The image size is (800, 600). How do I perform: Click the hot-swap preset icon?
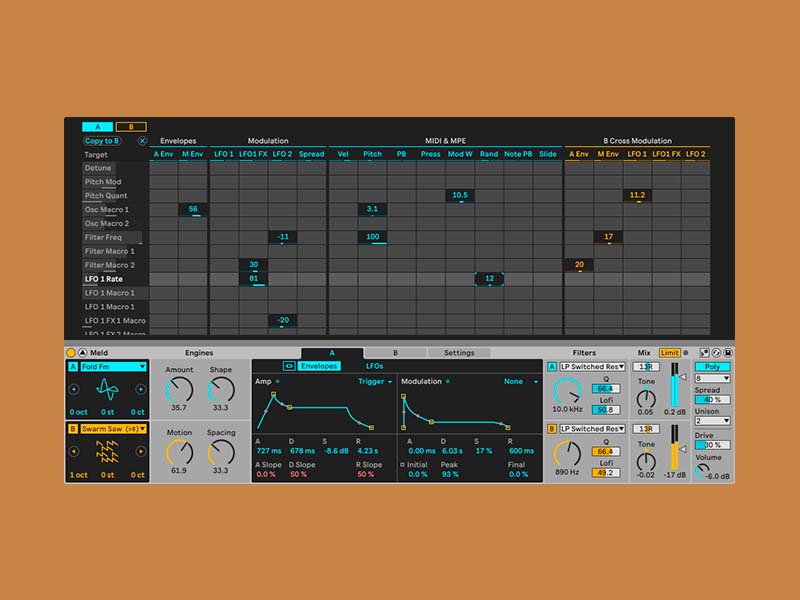click(715, 353)
